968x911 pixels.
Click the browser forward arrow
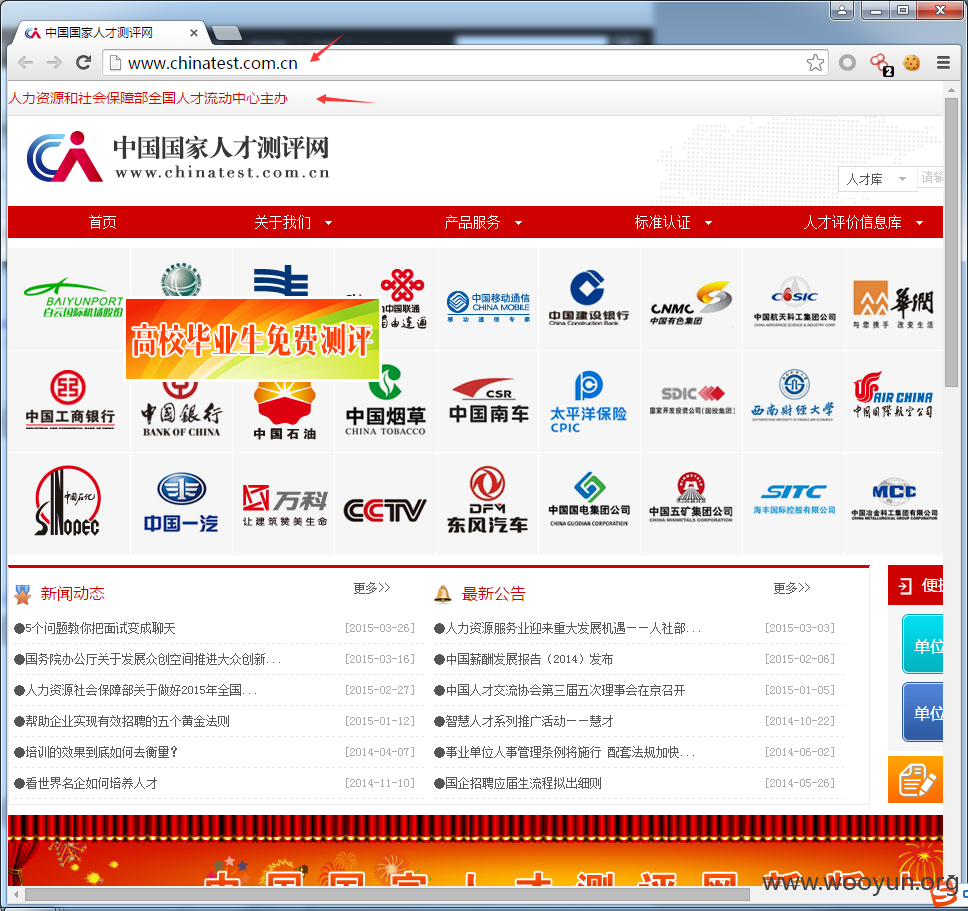[x=54, y=62]
